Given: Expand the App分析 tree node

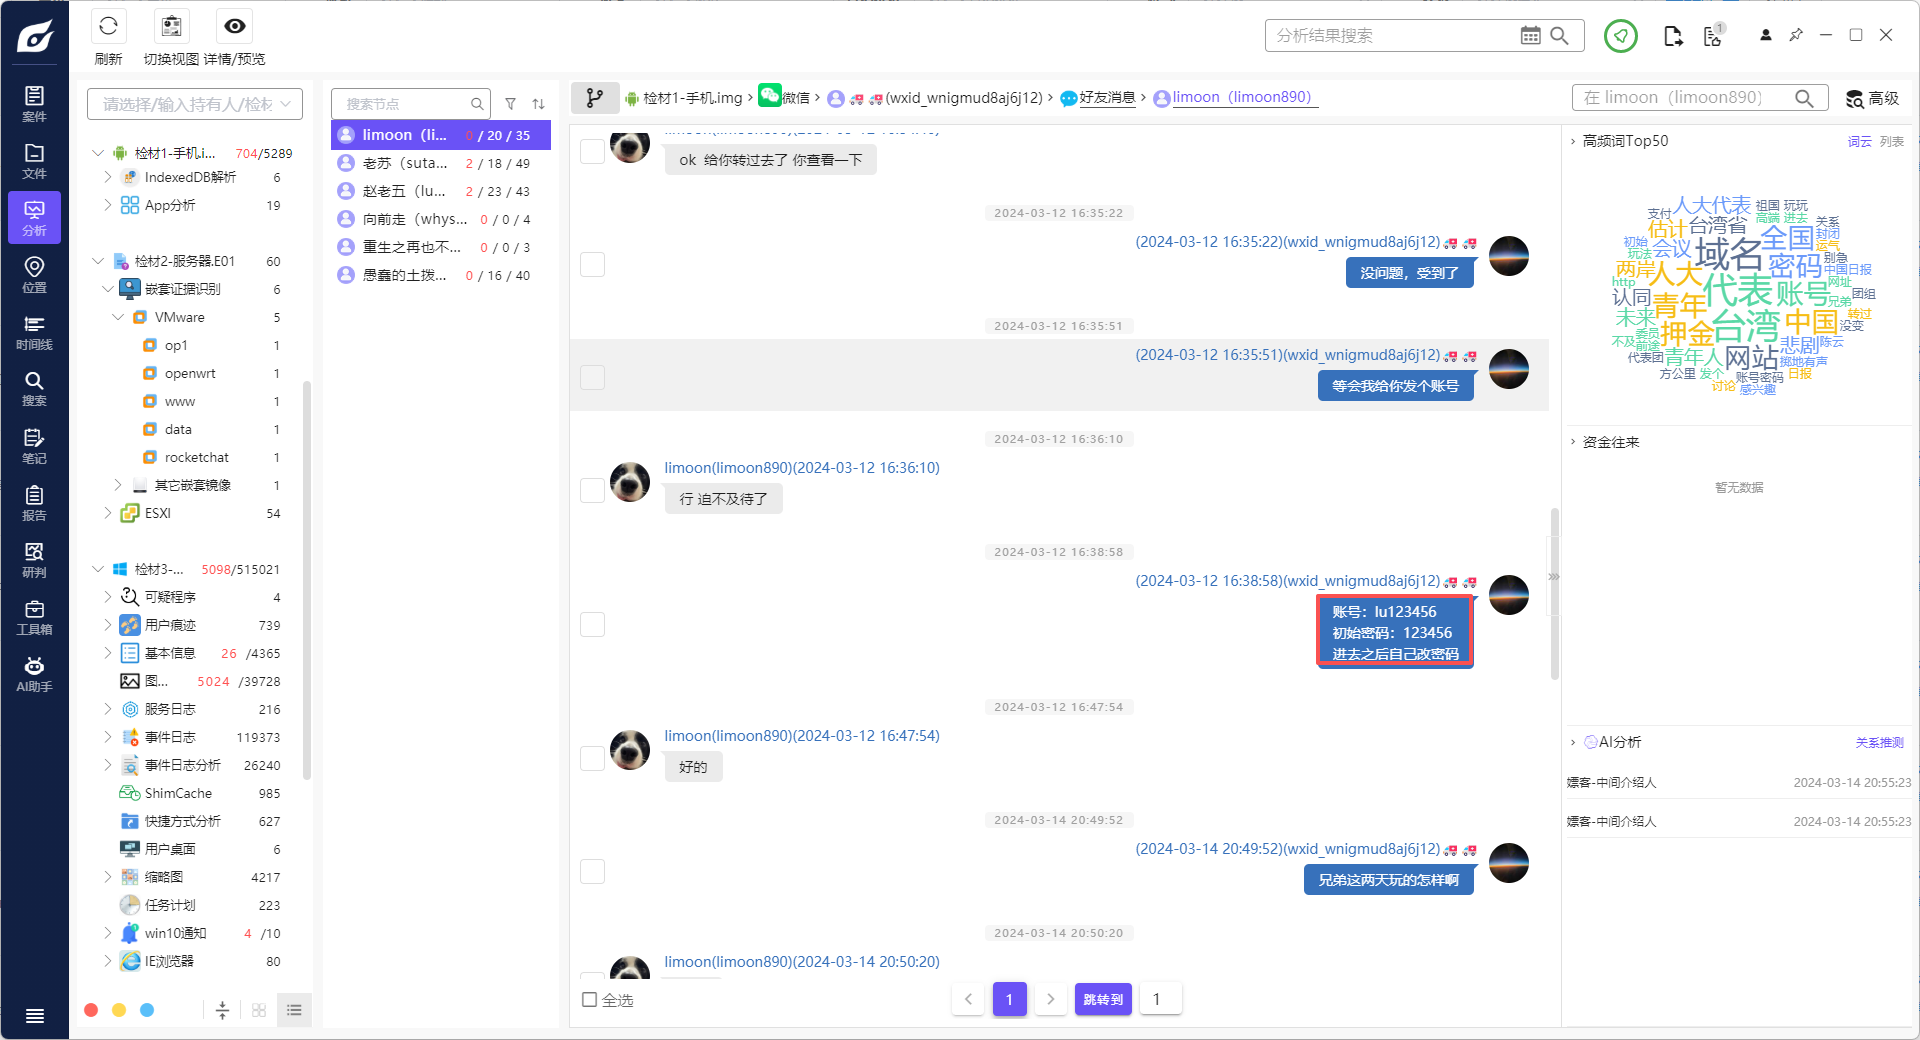Looking at the screenshot, I should pos(108,205).
